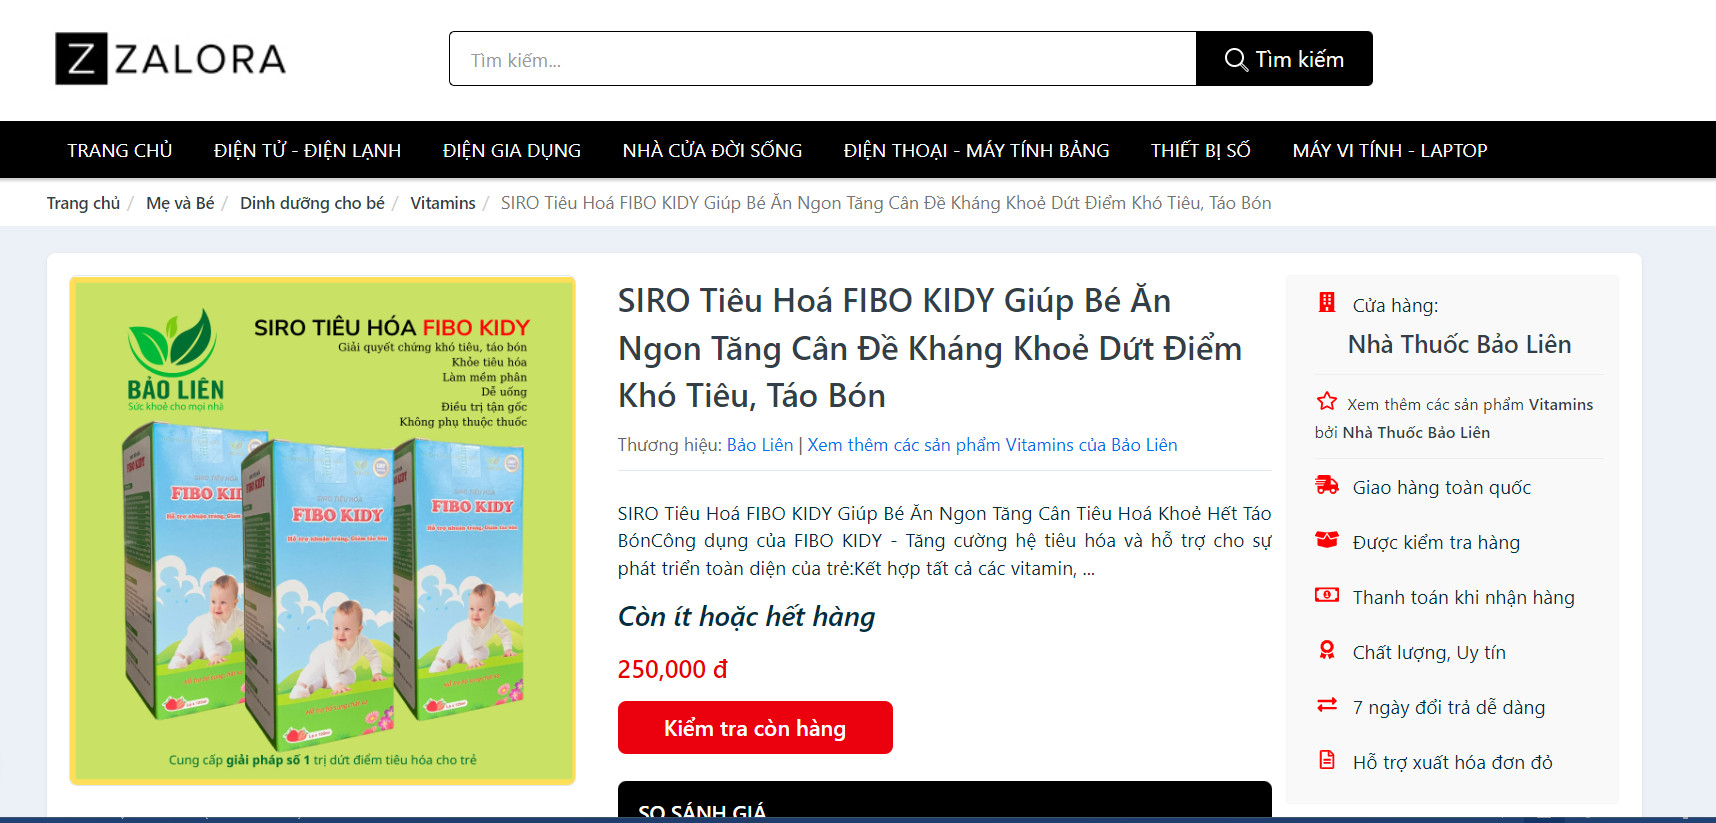Click the exchange arrows icon for 7 ngày đổi trả
Viewport: 1716px width, 823px height.
tap(1327, 705)
